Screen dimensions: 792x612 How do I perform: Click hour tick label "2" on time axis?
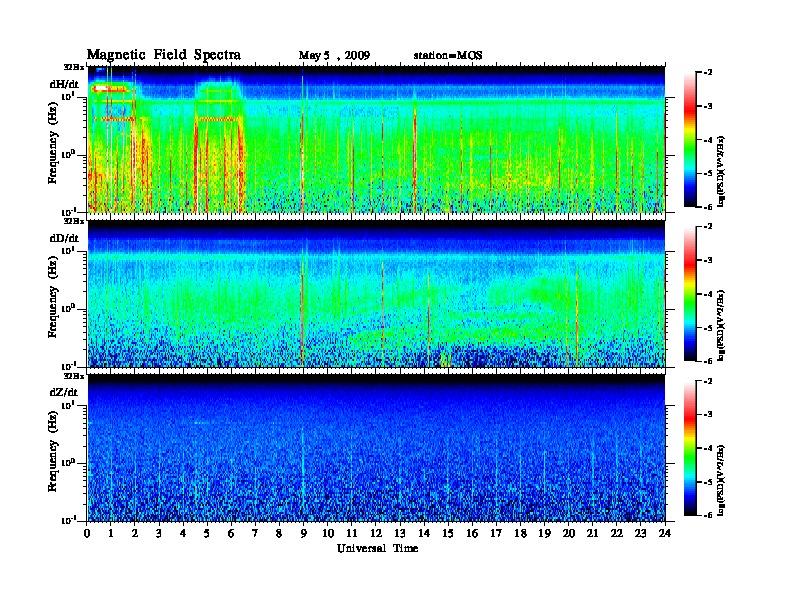point(135,533)
